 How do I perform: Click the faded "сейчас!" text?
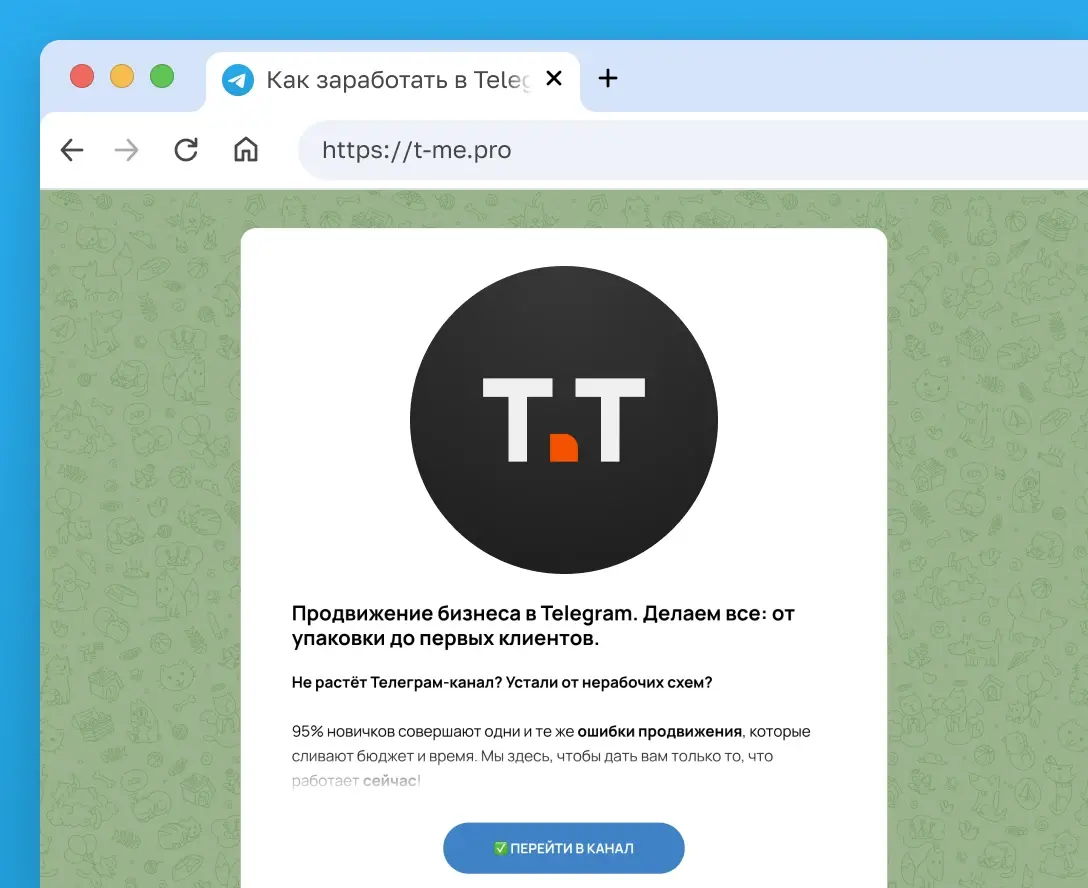tap(391, 780)
